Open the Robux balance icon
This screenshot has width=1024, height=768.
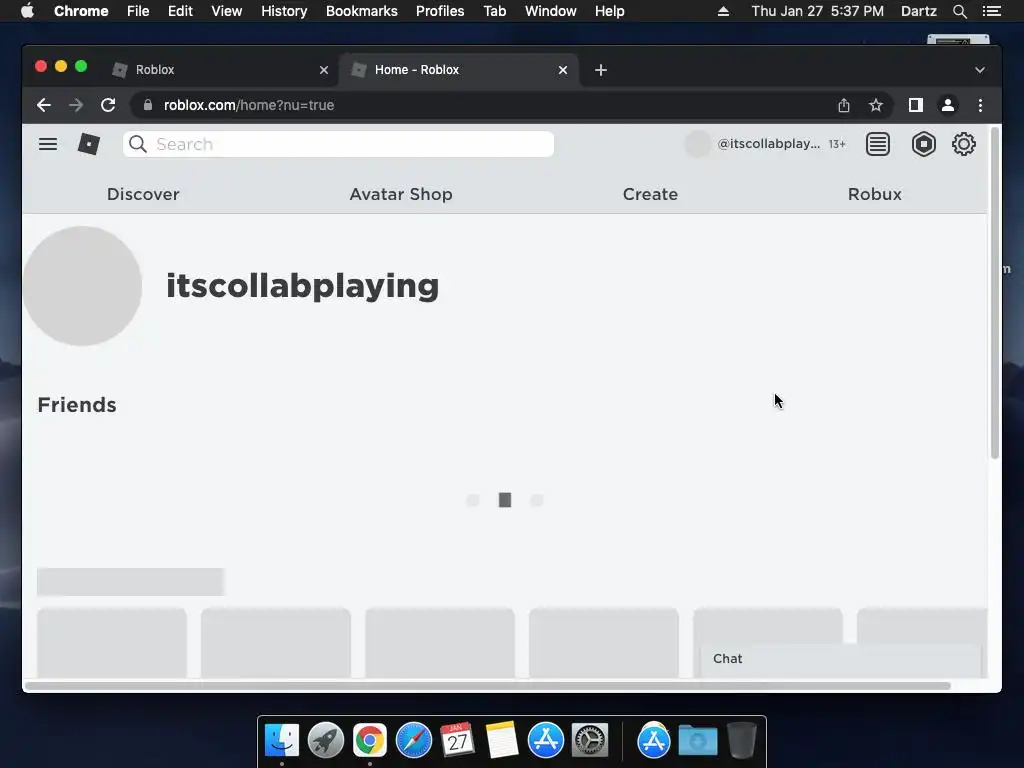(x=923, y=144)
